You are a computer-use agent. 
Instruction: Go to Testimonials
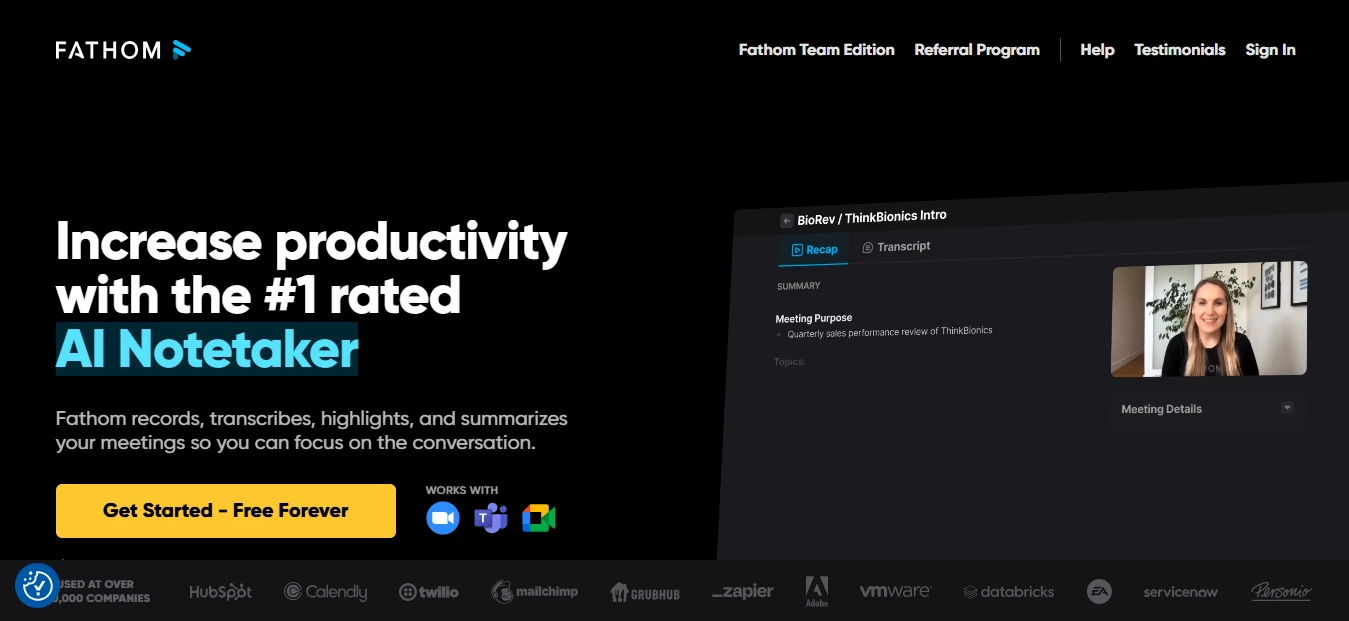pos(1180,50)
